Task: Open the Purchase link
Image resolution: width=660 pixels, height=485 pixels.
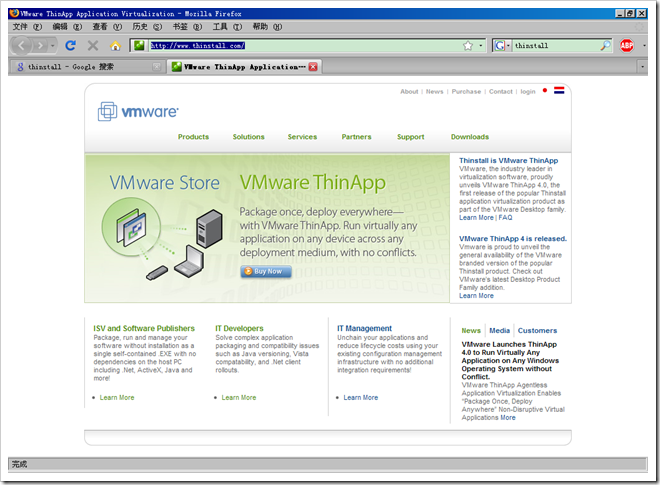Action: pyautogui.click(x=466, y=91)
